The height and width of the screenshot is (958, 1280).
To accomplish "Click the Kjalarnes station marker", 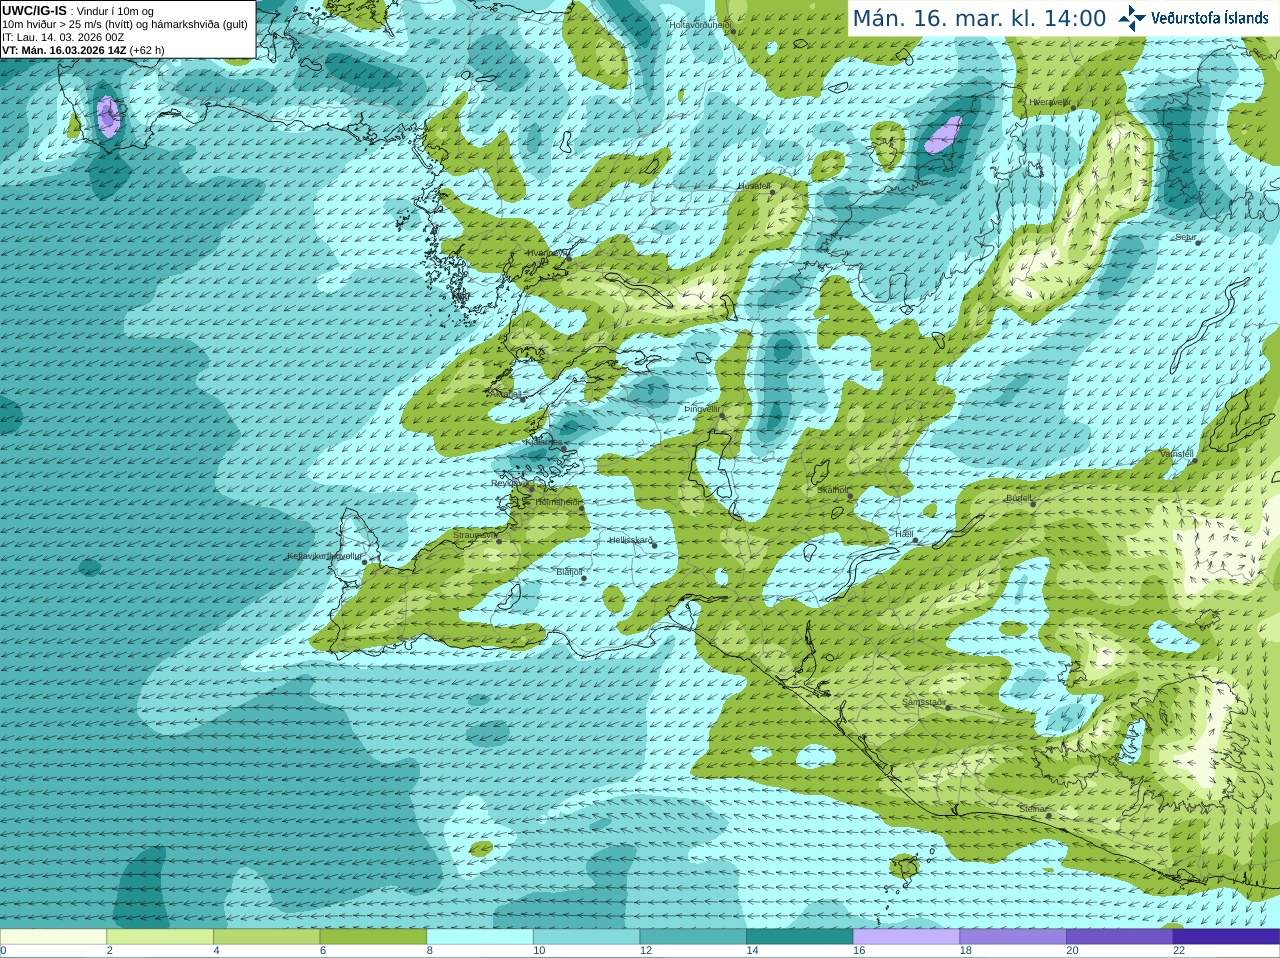I will (562, 447).
